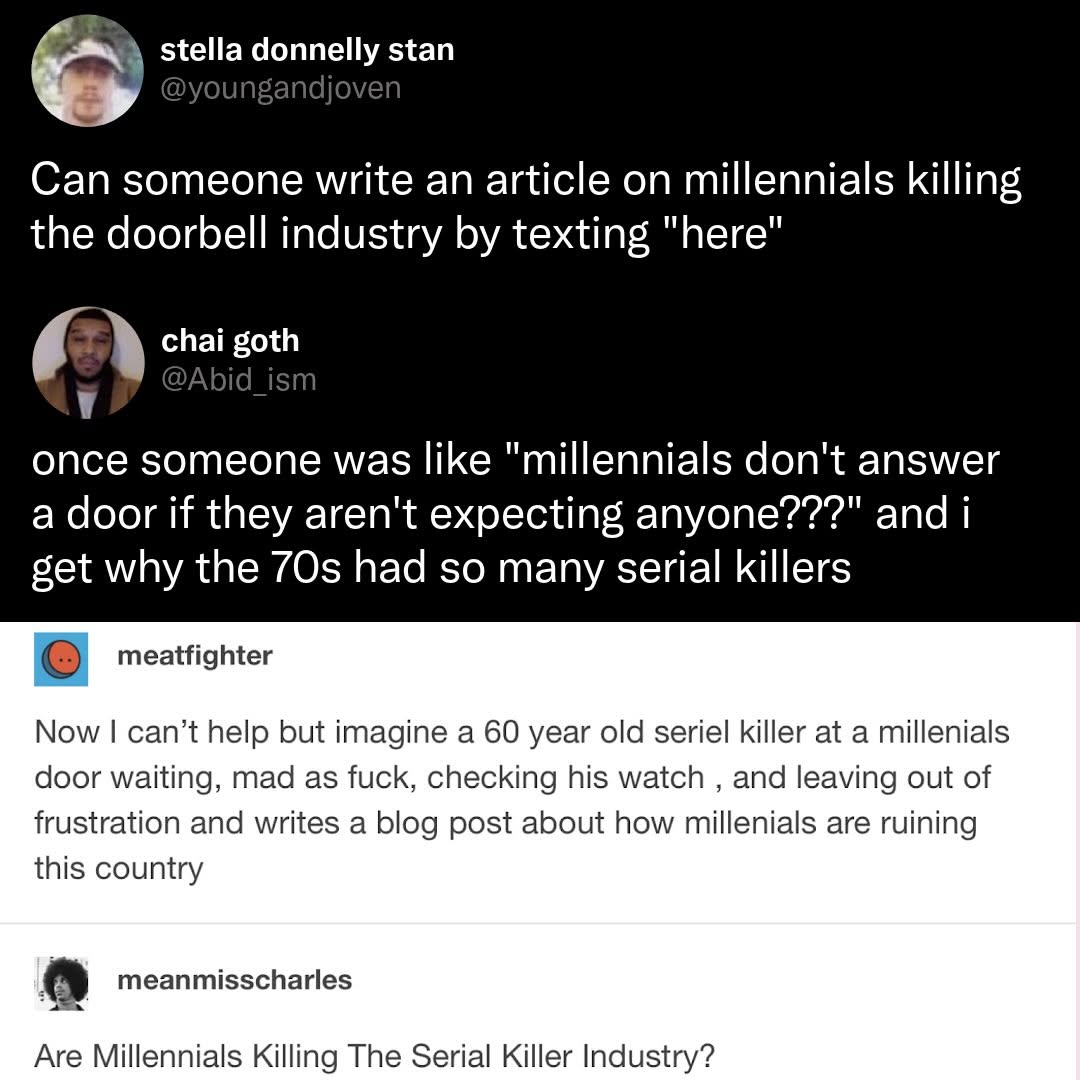Click the Serial Killer Industry reply text
This screenshot has height=1080, width=1080.
point(375,1055)
